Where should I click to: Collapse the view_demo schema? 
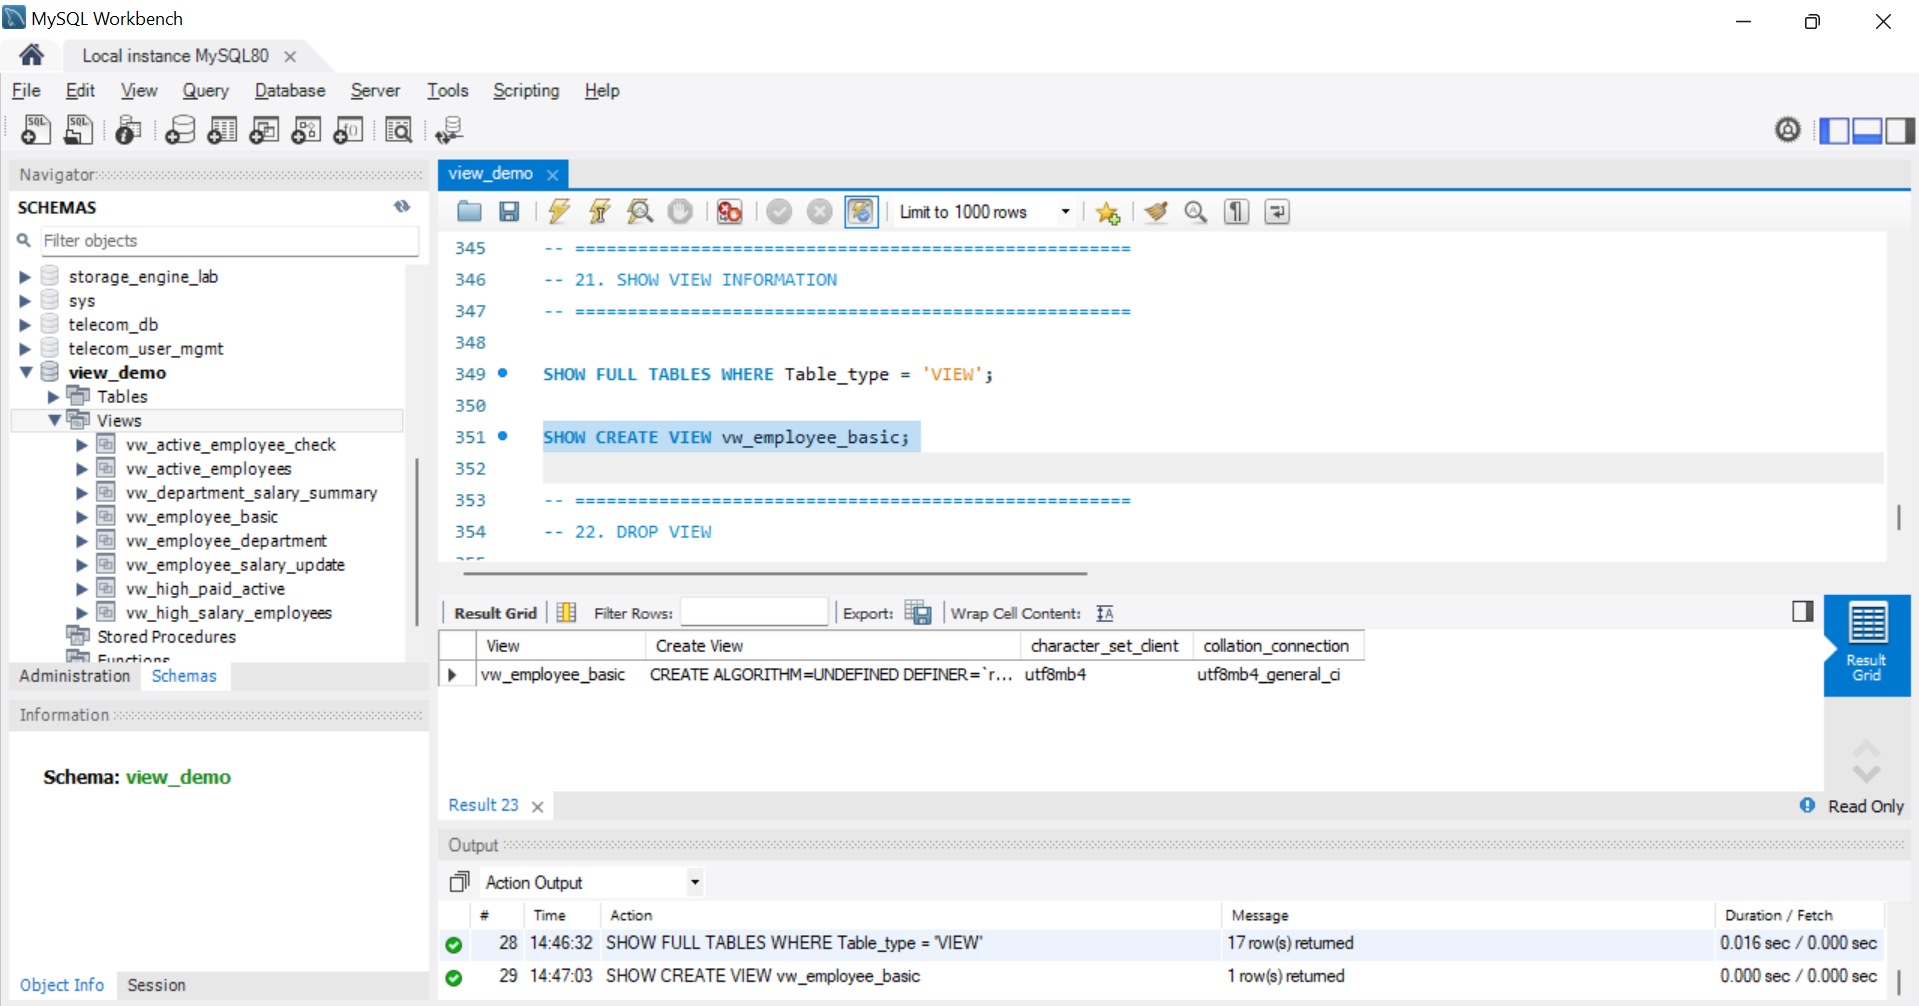coord(26,372)
